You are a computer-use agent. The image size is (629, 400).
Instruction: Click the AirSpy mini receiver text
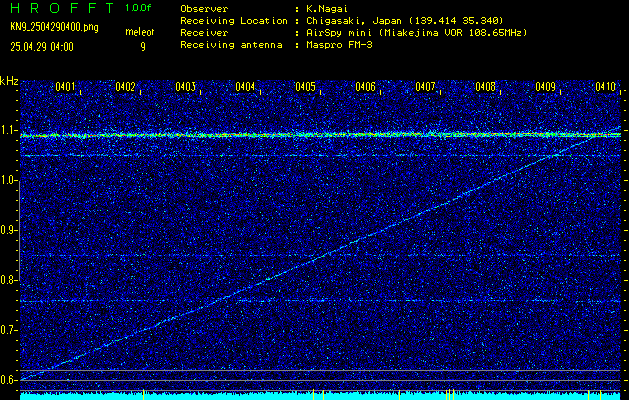416,33
